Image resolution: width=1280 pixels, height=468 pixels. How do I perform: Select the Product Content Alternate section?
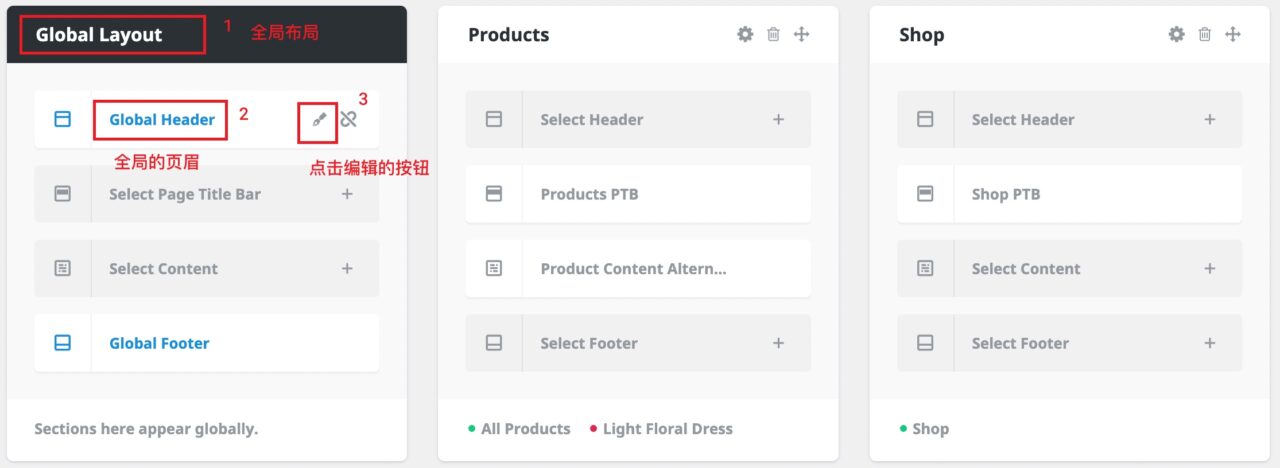[633, 268]
